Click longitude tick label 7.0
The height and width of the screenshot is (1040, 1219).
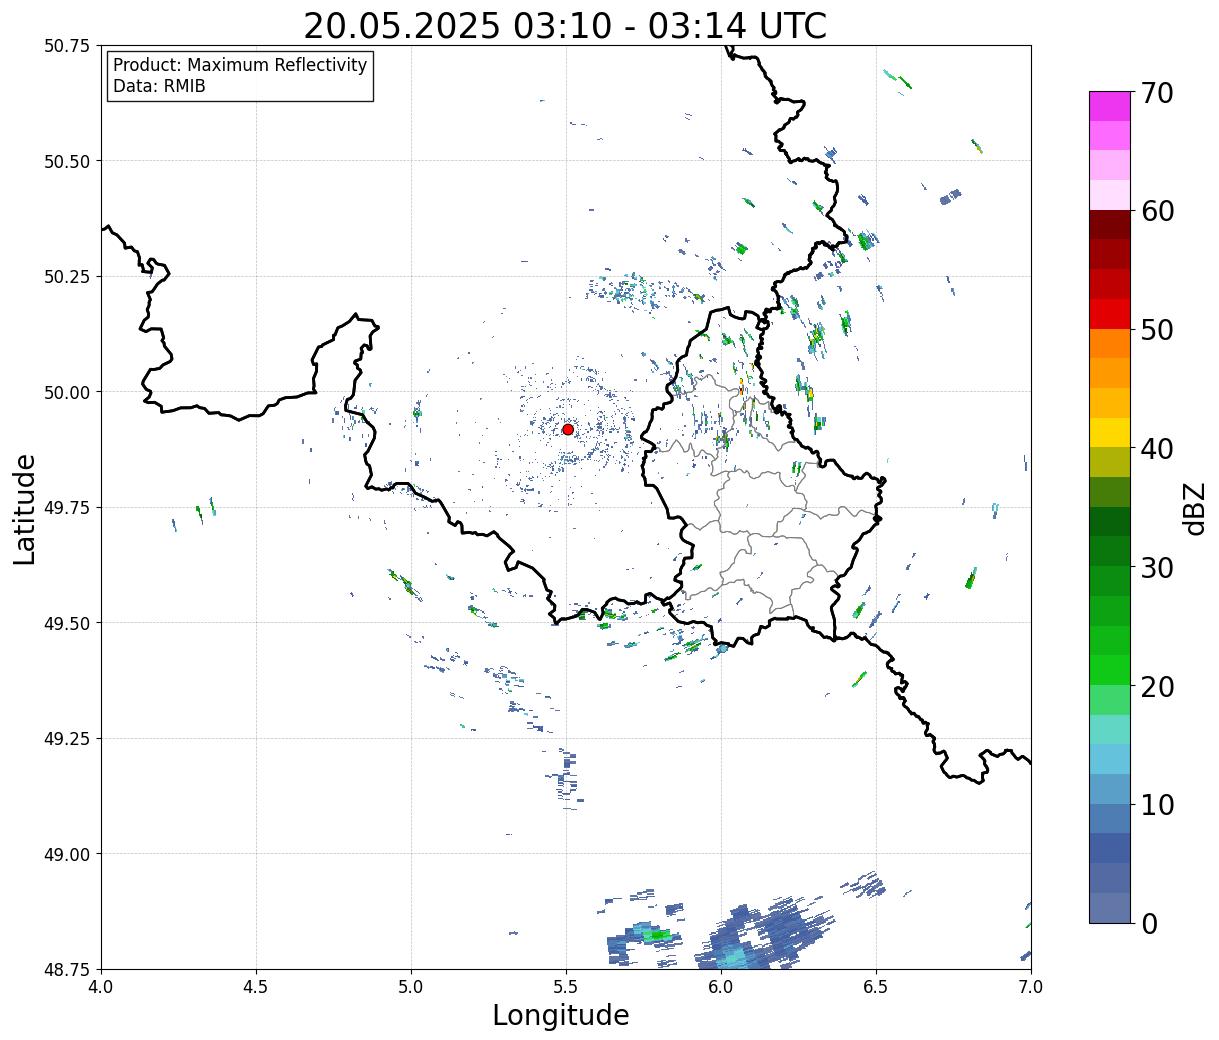[x=1031, y=987]
